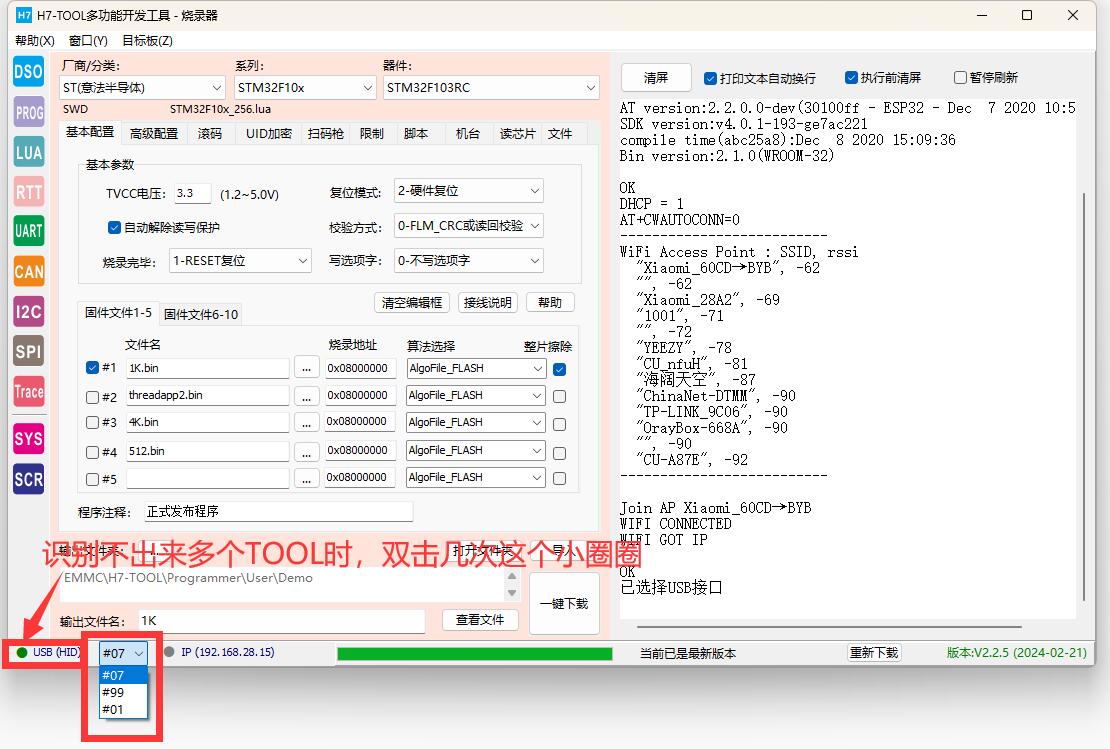Toggle 打印文本自动换行 checkbox

coord(710,78)
